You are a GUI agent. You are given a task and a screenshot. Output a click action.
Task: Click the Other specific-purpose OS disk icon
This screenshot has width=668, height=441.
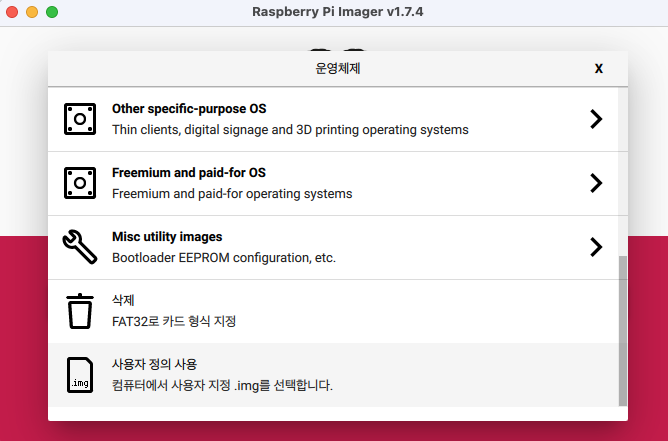80,119
